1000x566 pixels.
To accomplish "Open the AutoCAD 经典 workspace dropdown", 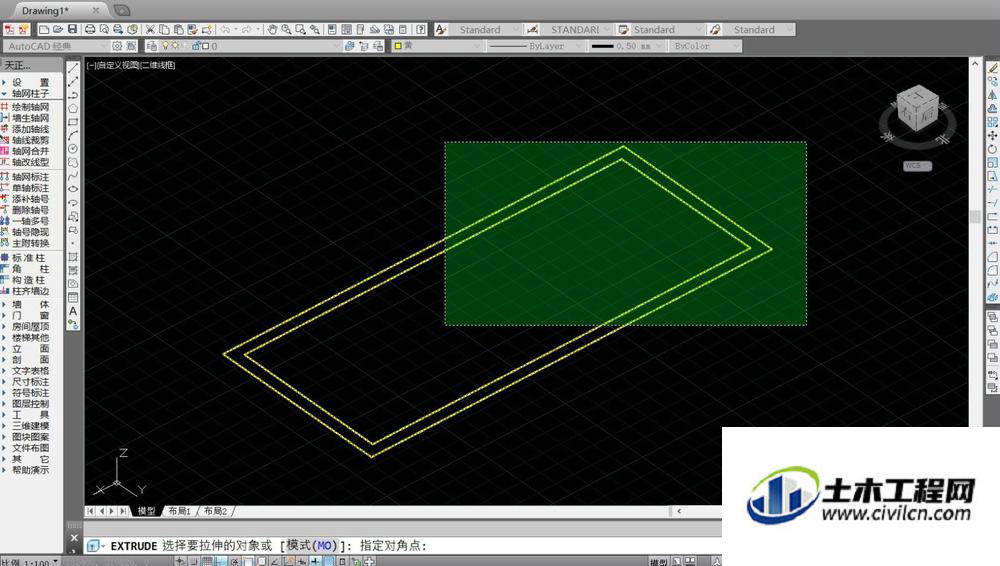I will coord(56,46).
